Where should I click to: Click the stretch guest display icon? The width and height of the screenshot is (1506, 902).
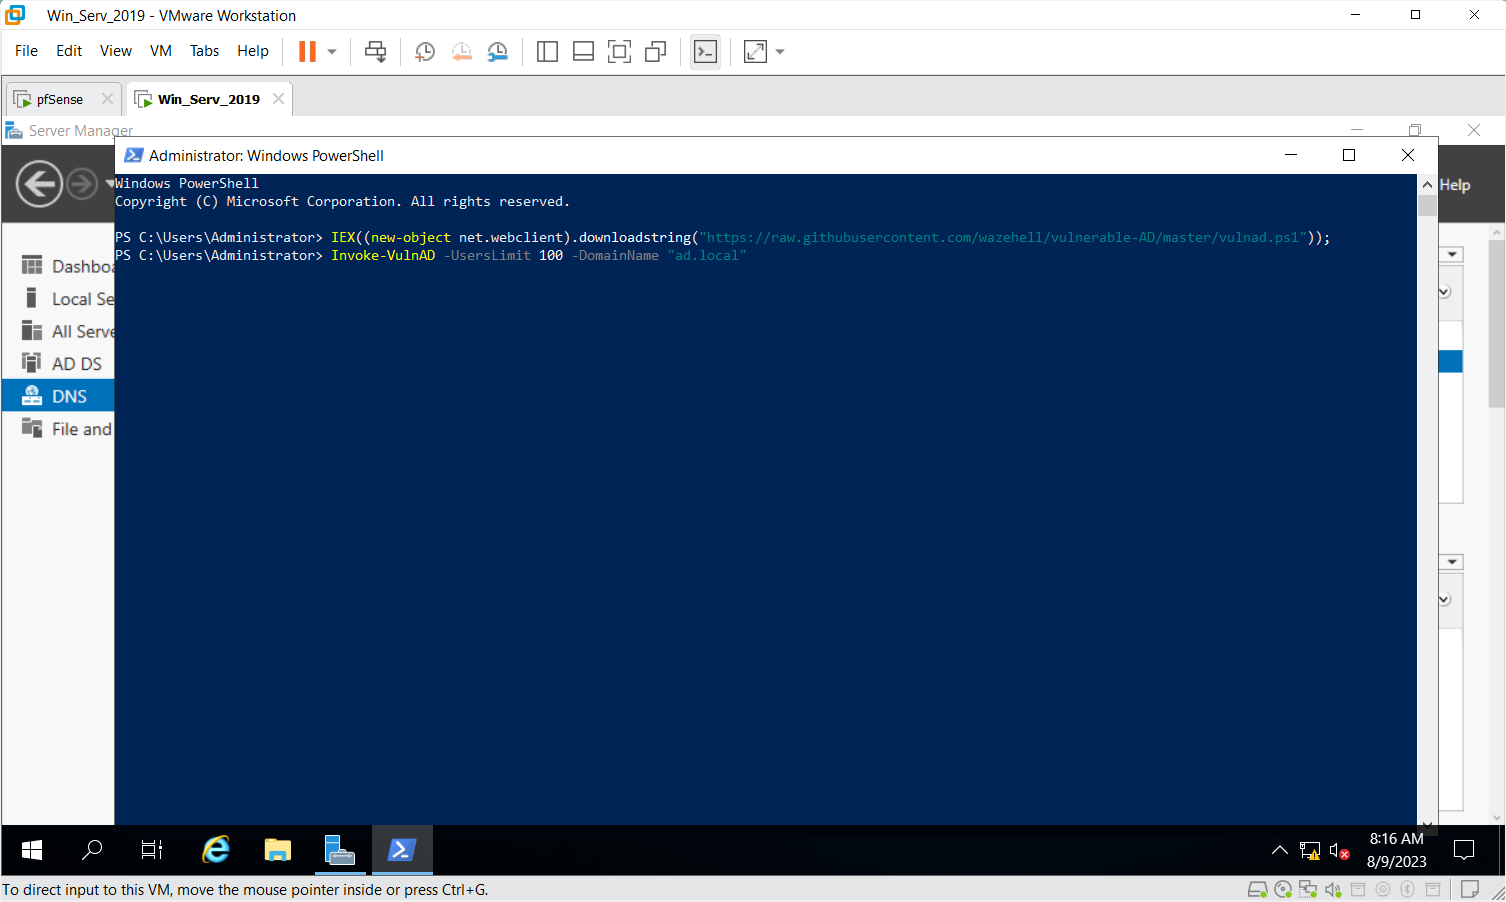[756, 51]
